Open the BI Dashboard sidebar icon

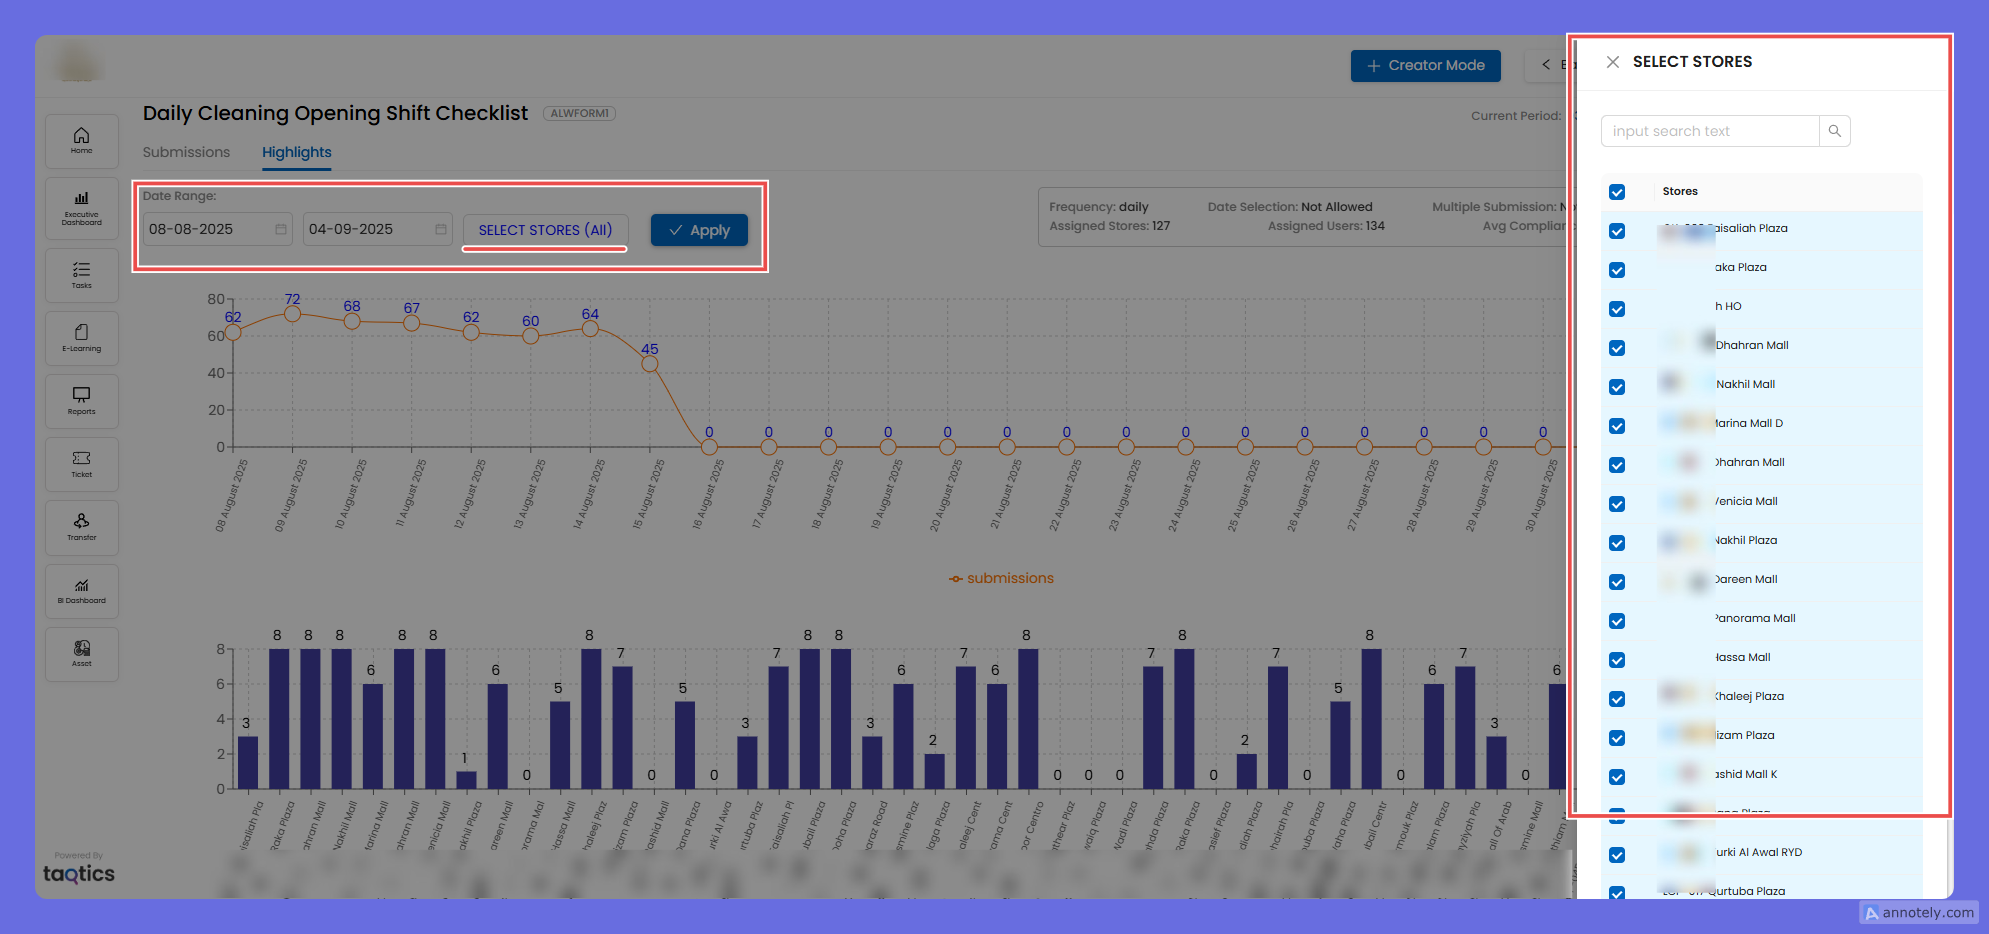[82, 591]
